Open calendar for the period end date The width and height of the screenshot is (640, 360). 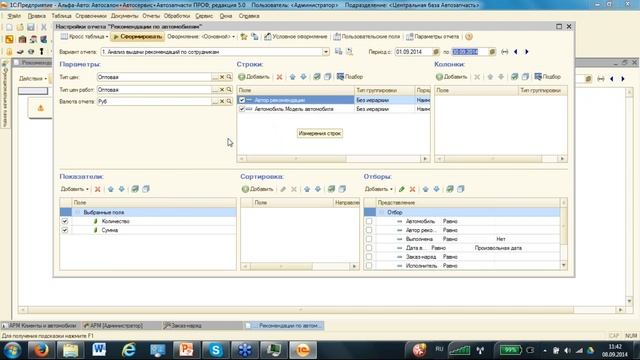(x=492, y=52)
